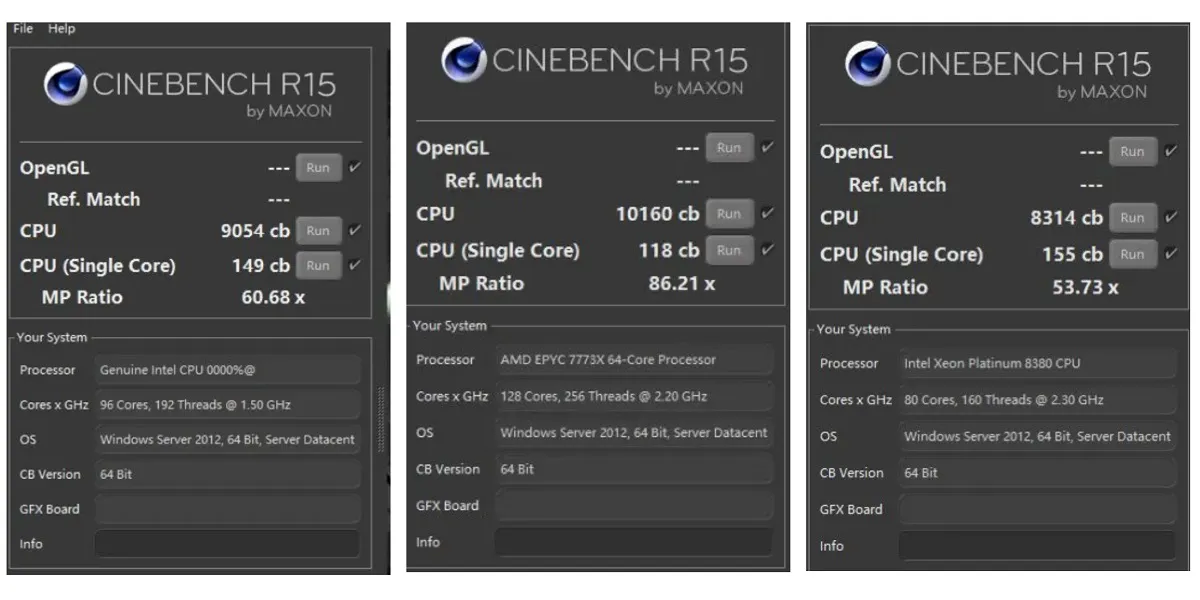This screenshot has height=600, width=1200.
Task: Click 'Ref. Match' label in left window
Action: pyautogui.click(x=93, y=199)
